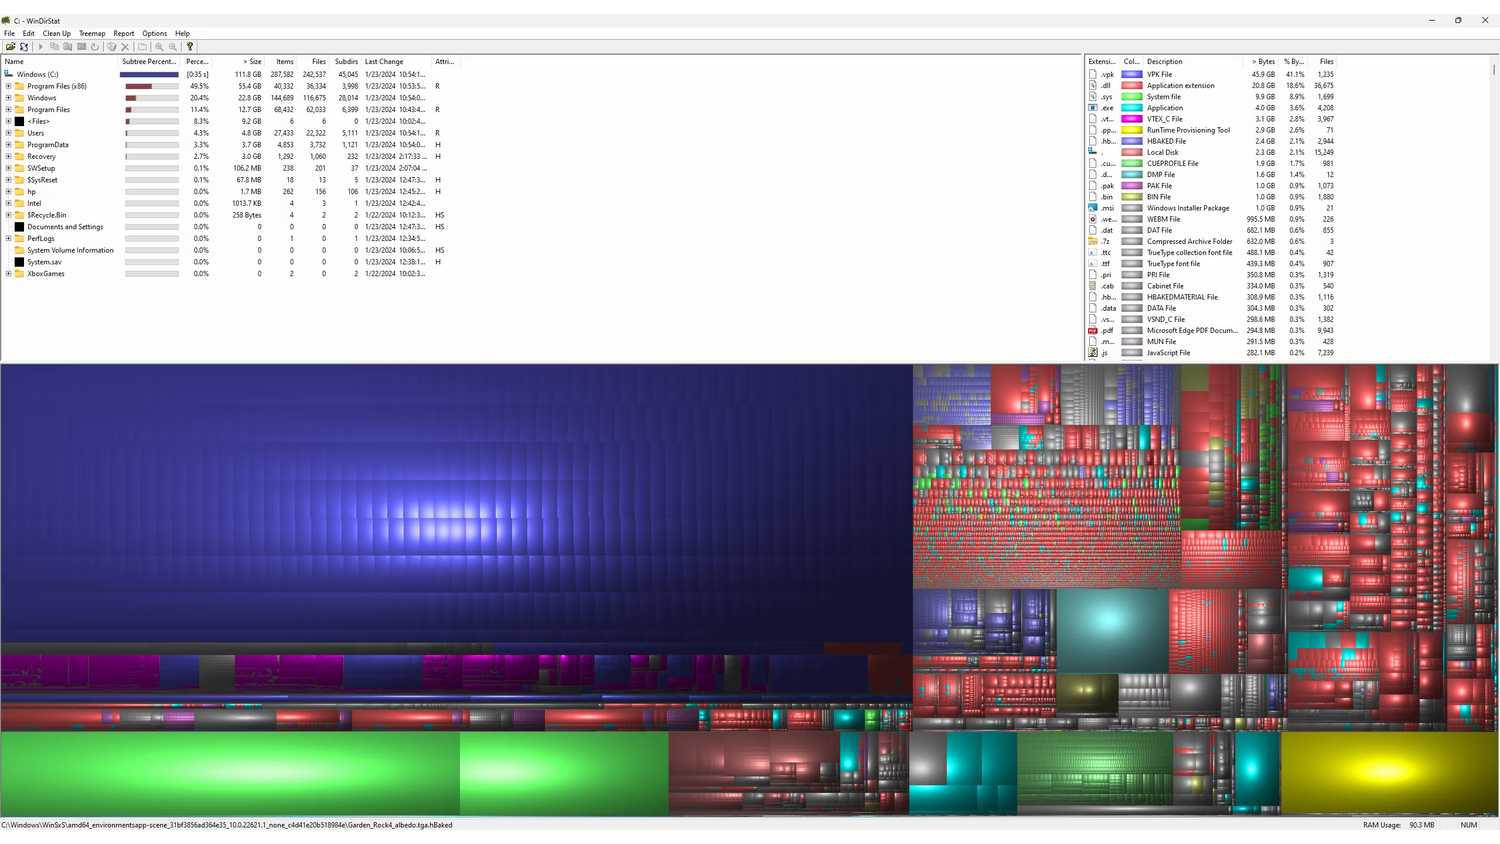
Task: Click the blue VPK File color swatch
Action: point(1132,74)
